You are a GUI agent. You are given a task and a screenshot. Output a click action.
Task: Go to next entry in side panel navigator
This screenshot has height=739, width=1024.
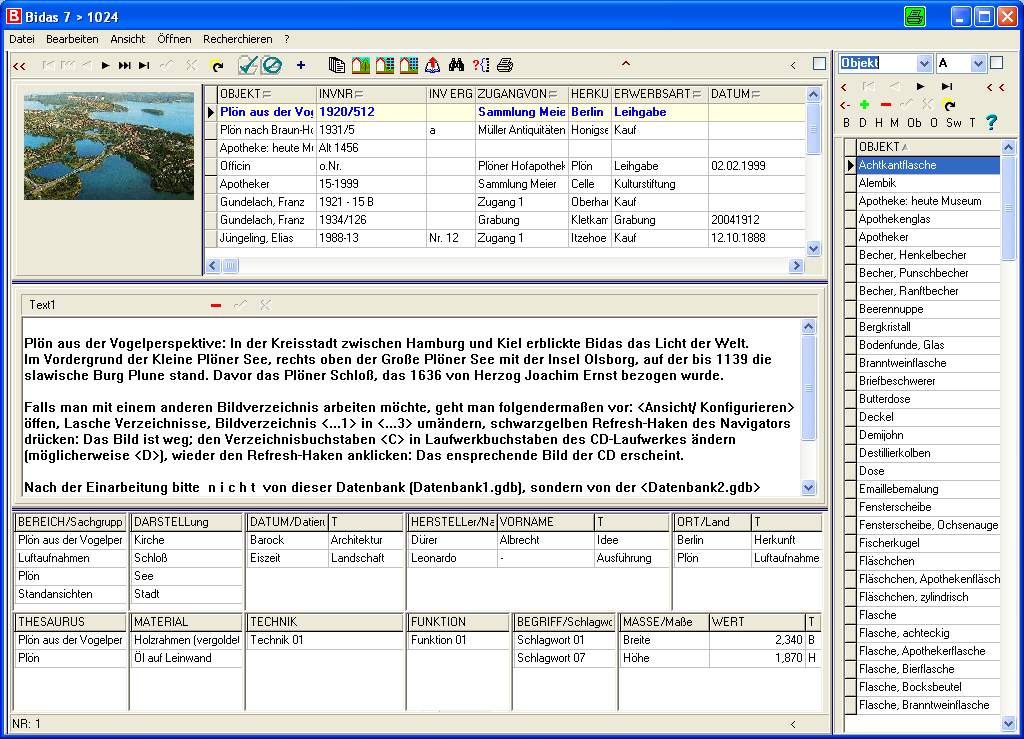[920, 86]
